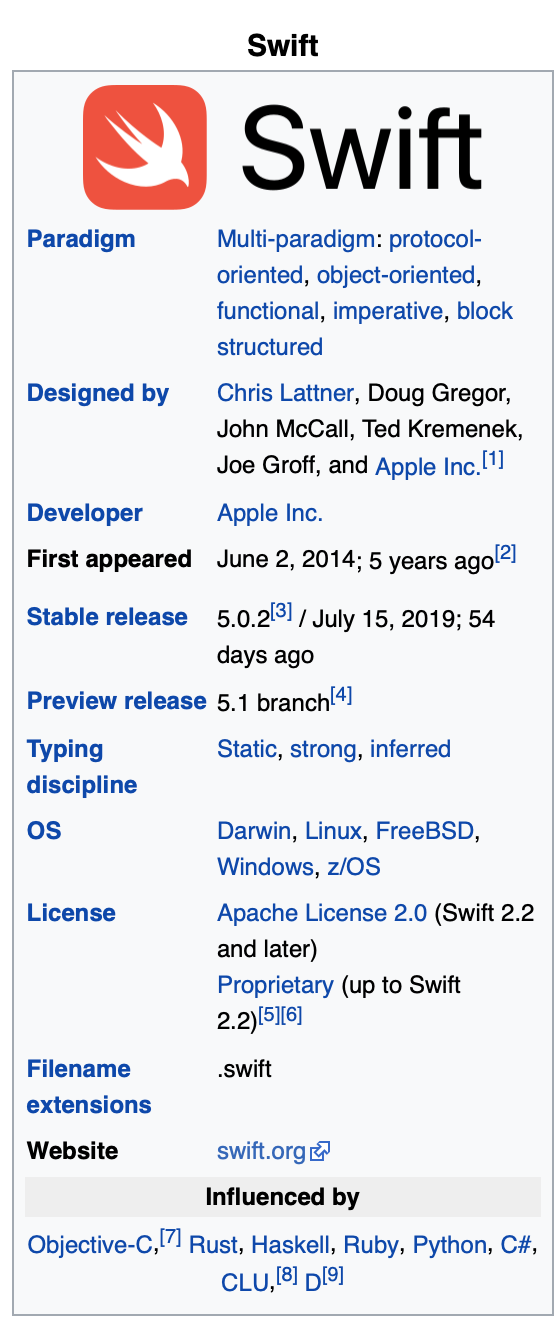Click the Swift bird logo image
The image size is (558, 1326).
coord(145,147)
